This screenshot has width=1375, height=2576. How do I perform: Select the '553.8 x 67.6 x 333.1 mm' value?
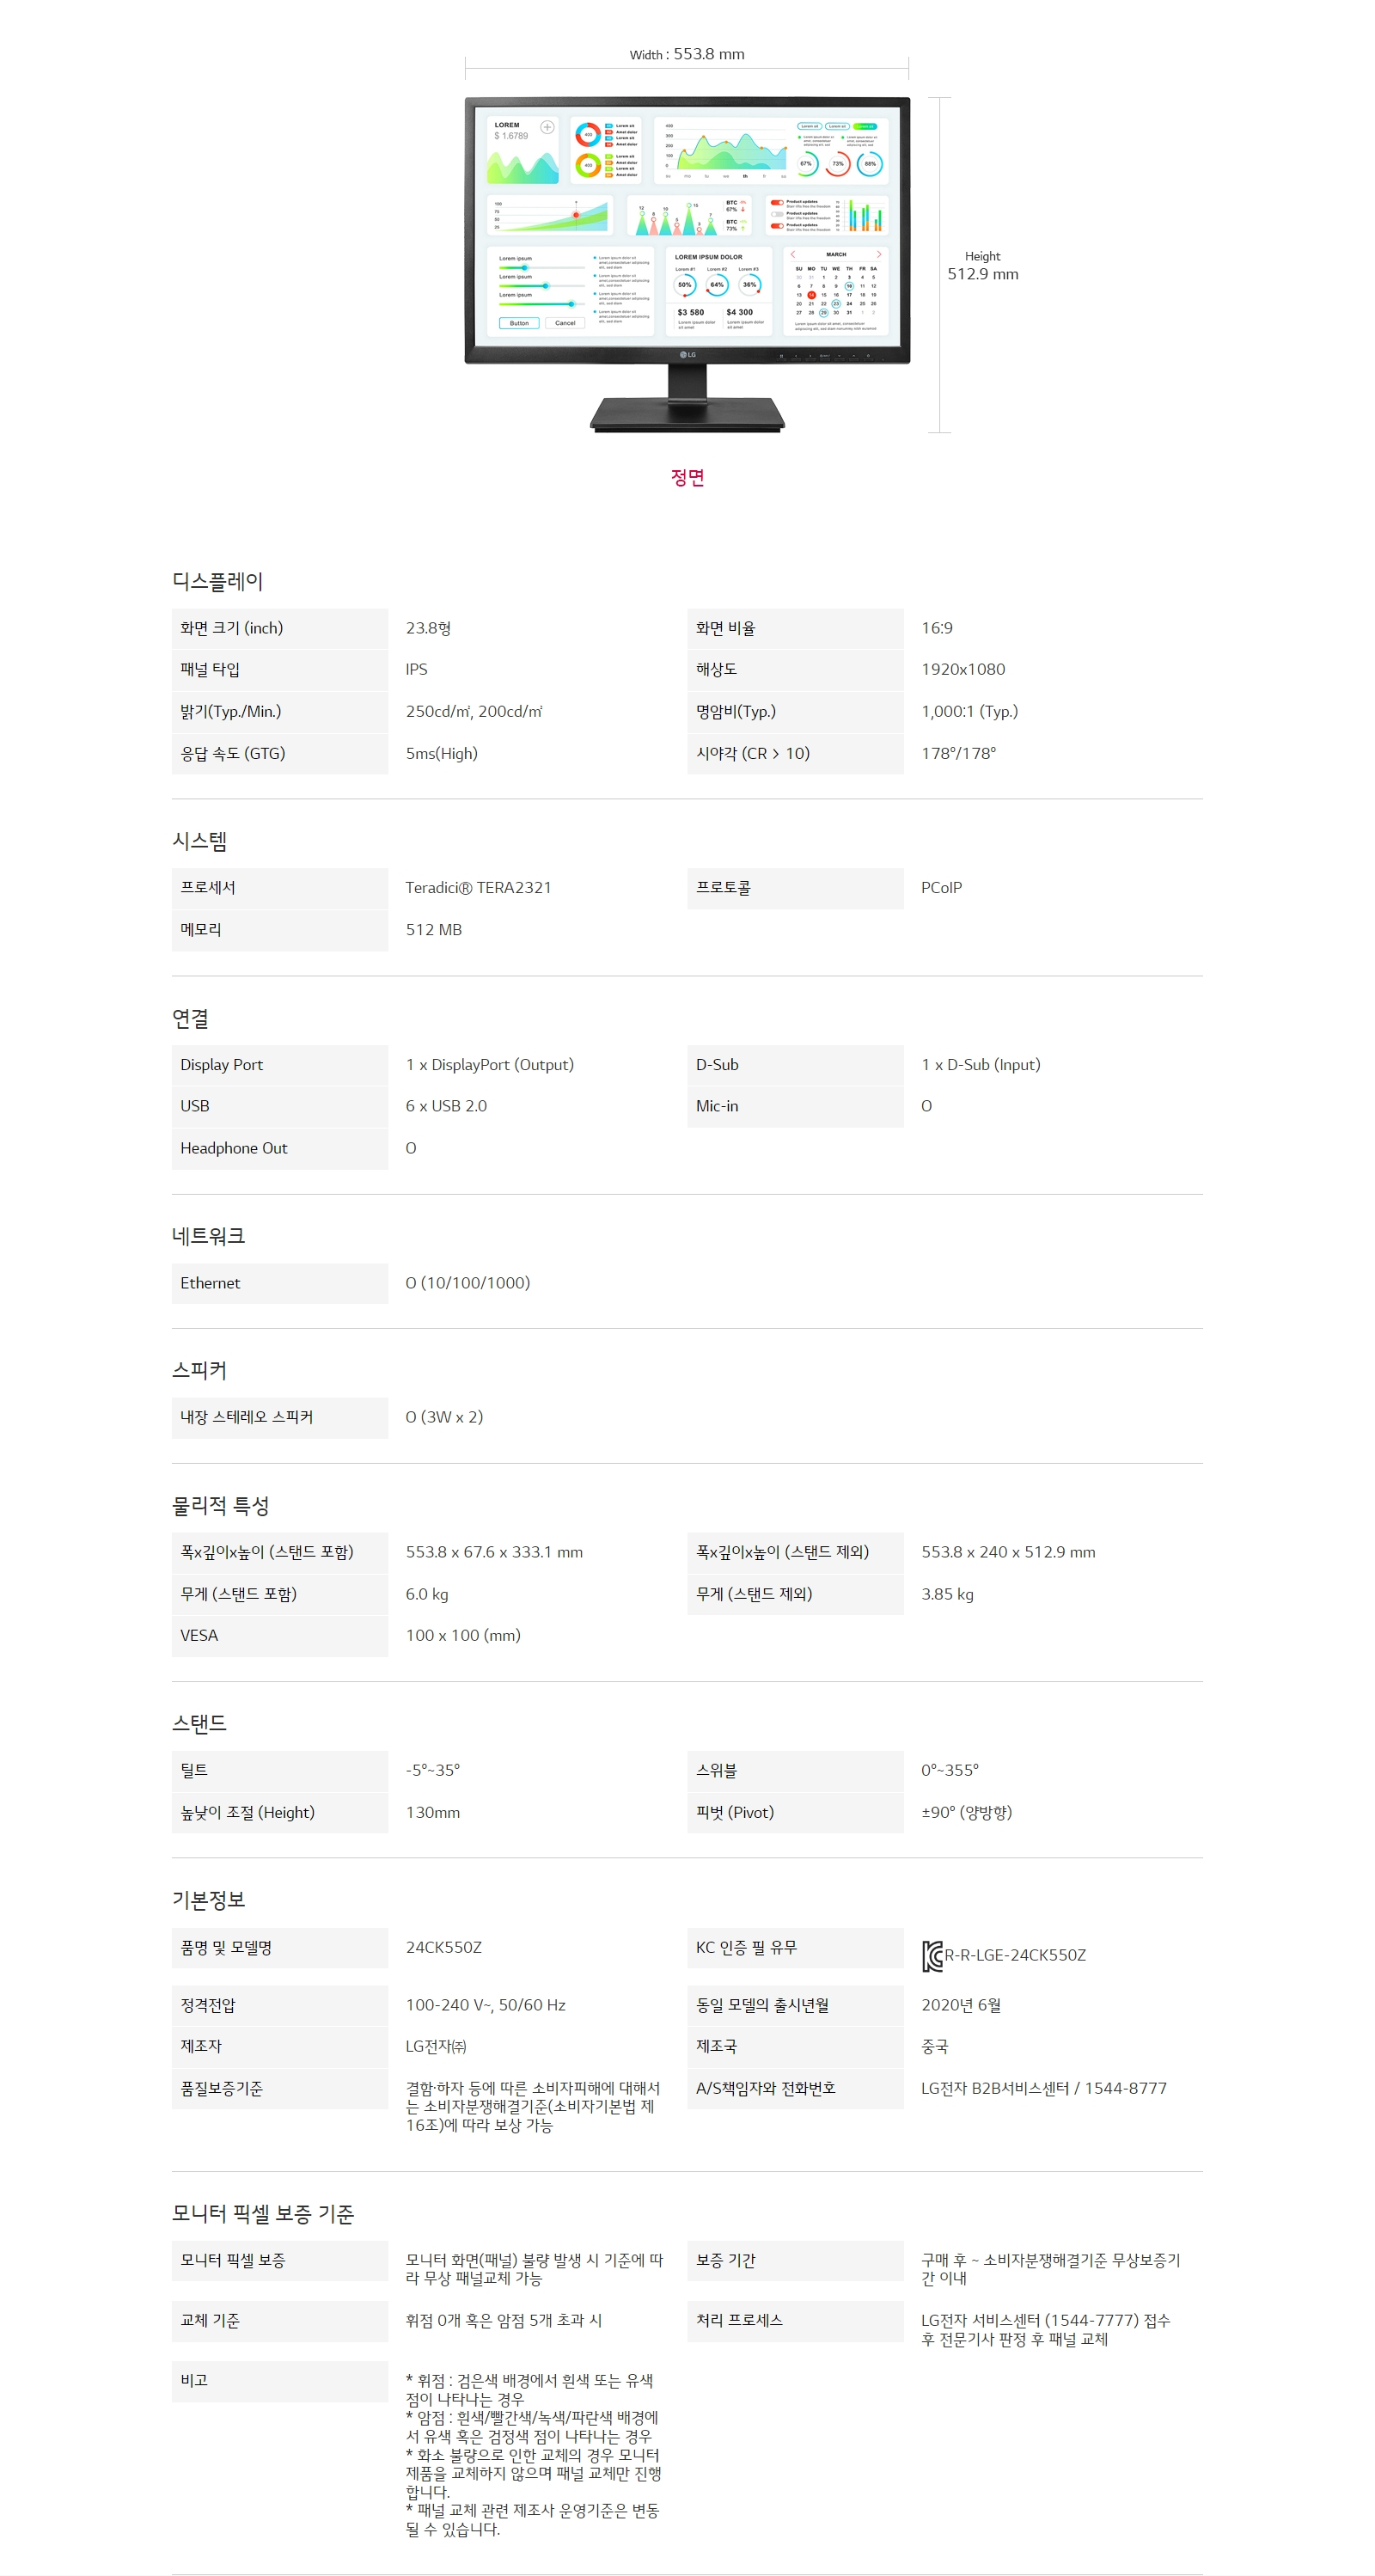coord(494,1552)
